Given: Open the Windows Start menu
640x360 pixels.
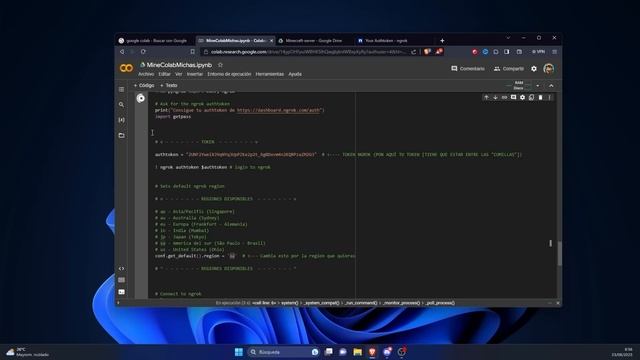Looking at the screenshot, I should (239, 352).
